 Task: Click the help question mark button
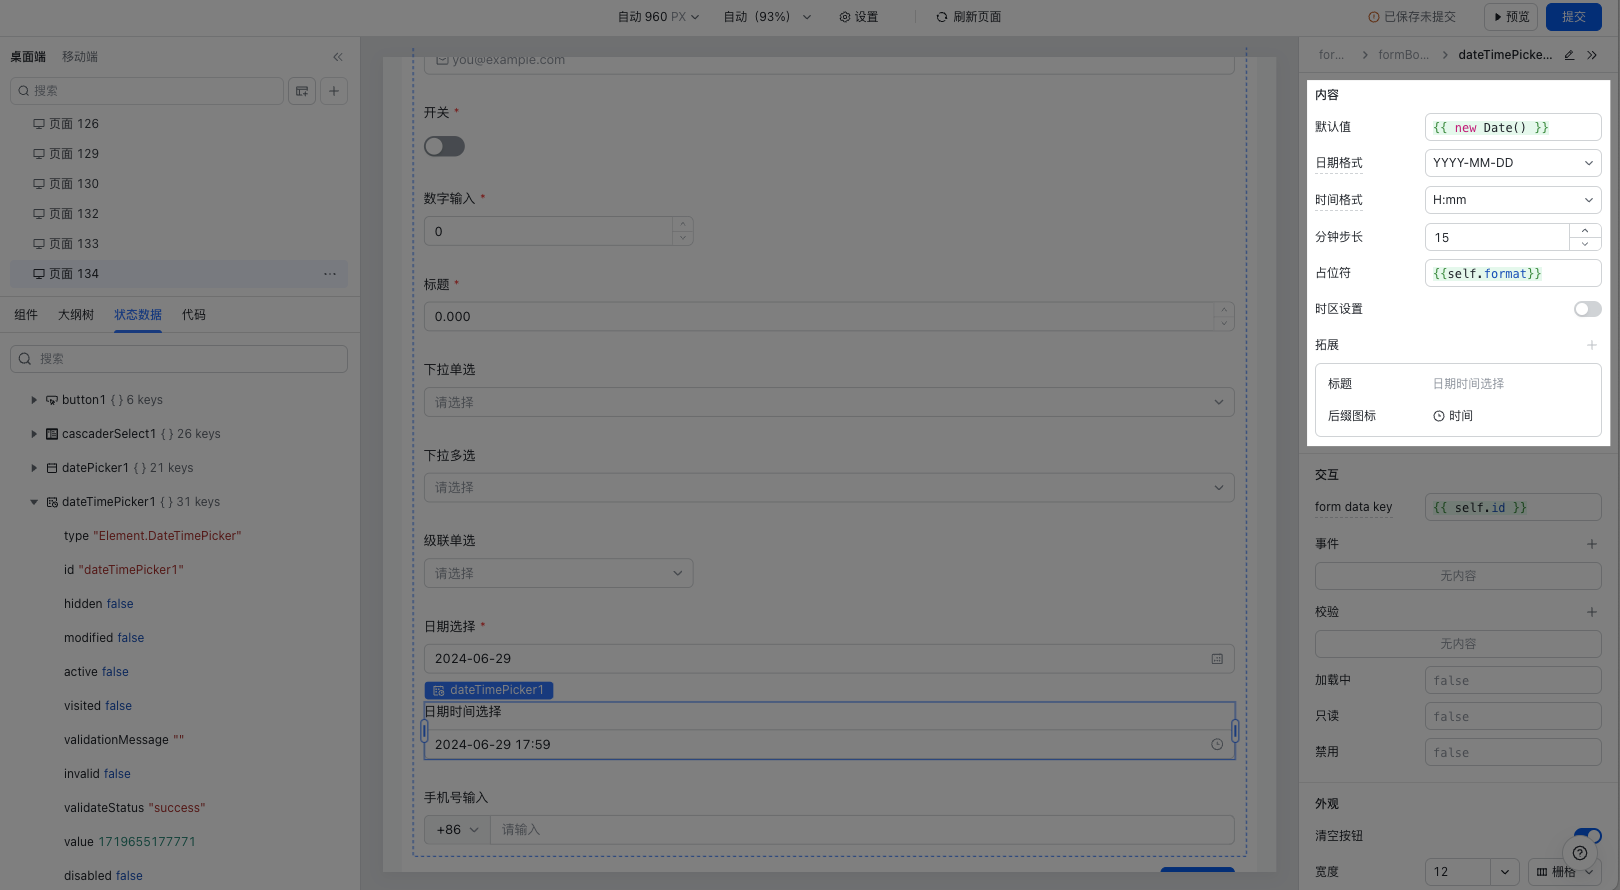(1580, 853)
